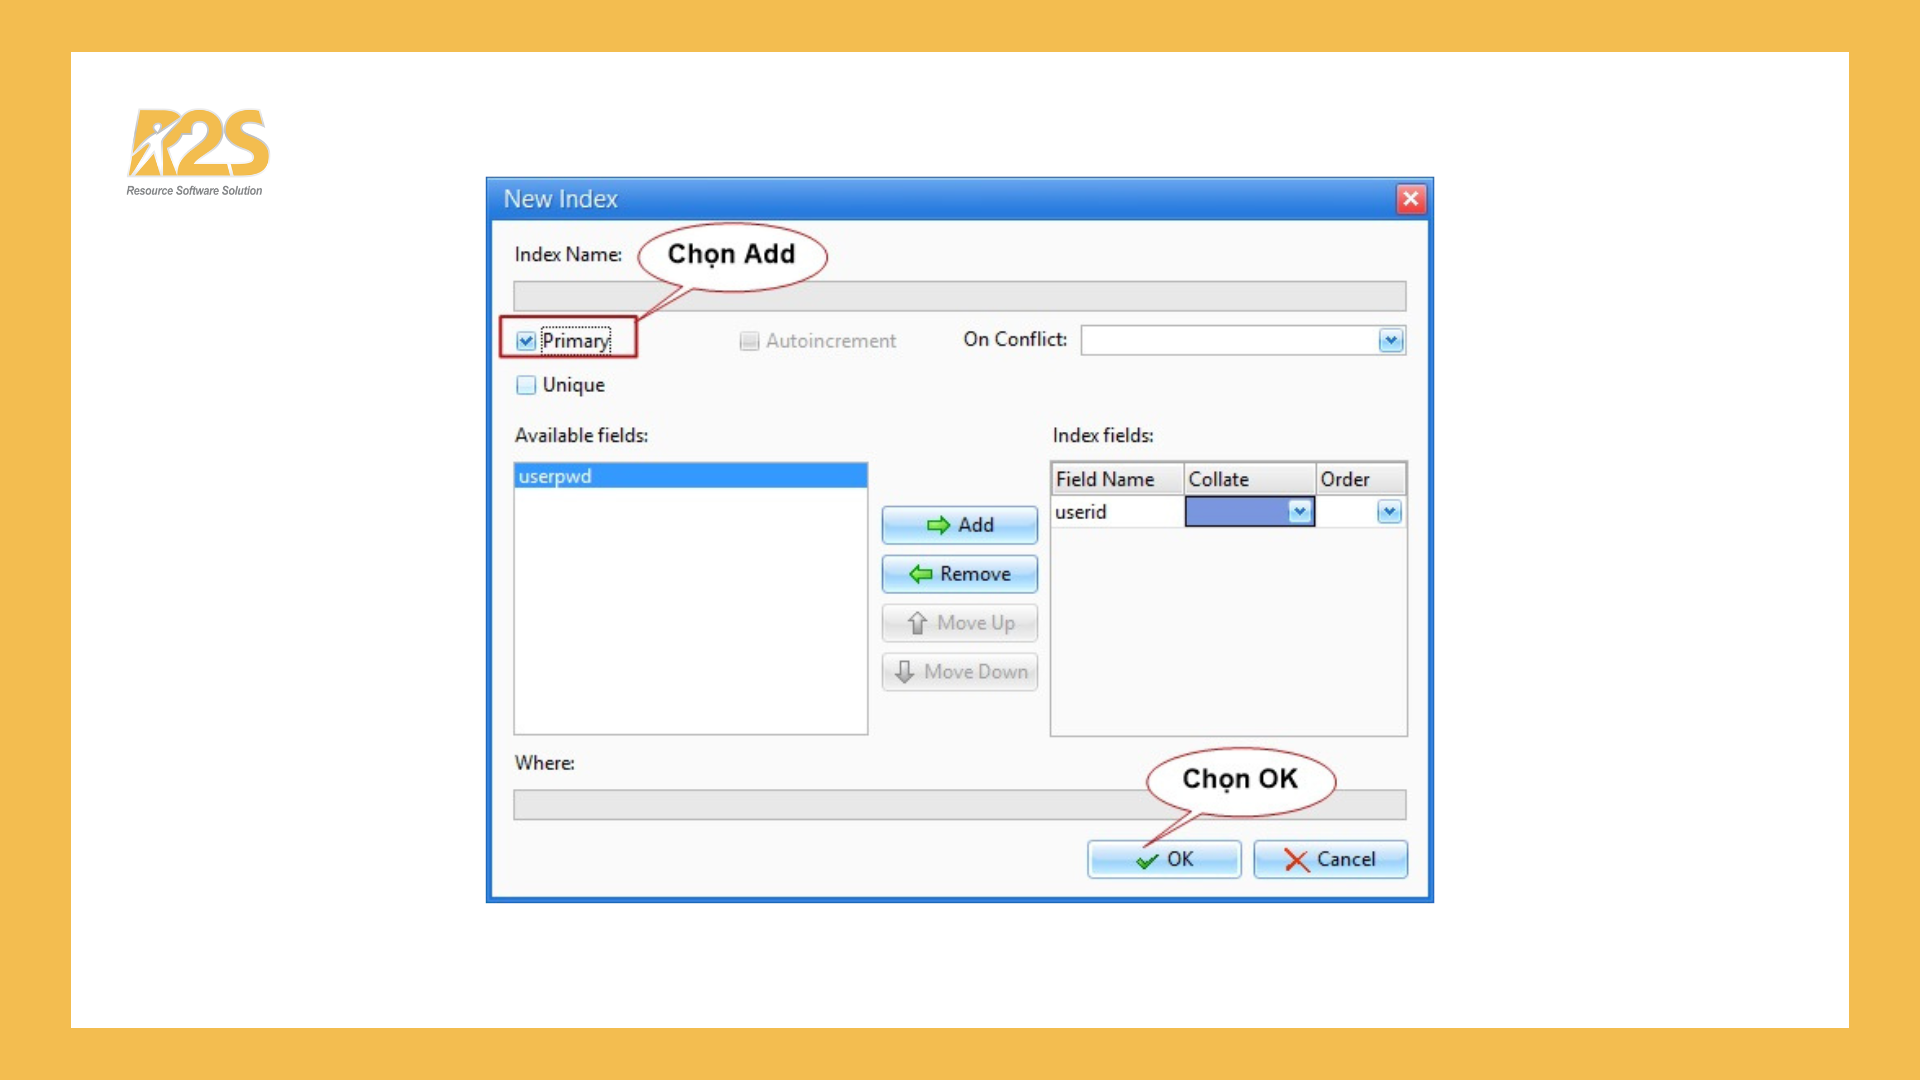
Task: Click the red close icon on title bar
Action: [x=1410, y=198]
